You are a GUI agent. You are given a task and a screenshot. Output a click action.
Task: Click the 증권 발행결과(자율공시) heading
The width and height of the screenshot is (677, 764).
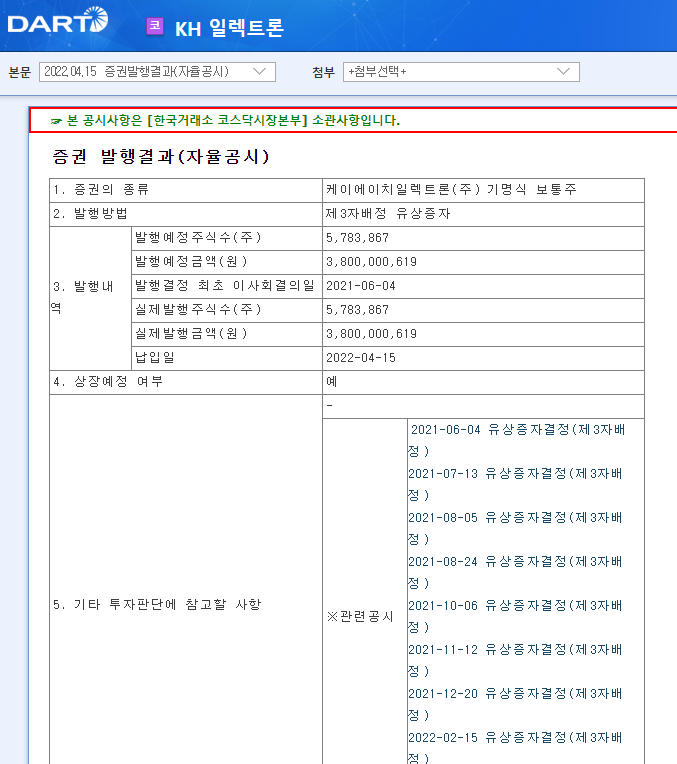161,156
